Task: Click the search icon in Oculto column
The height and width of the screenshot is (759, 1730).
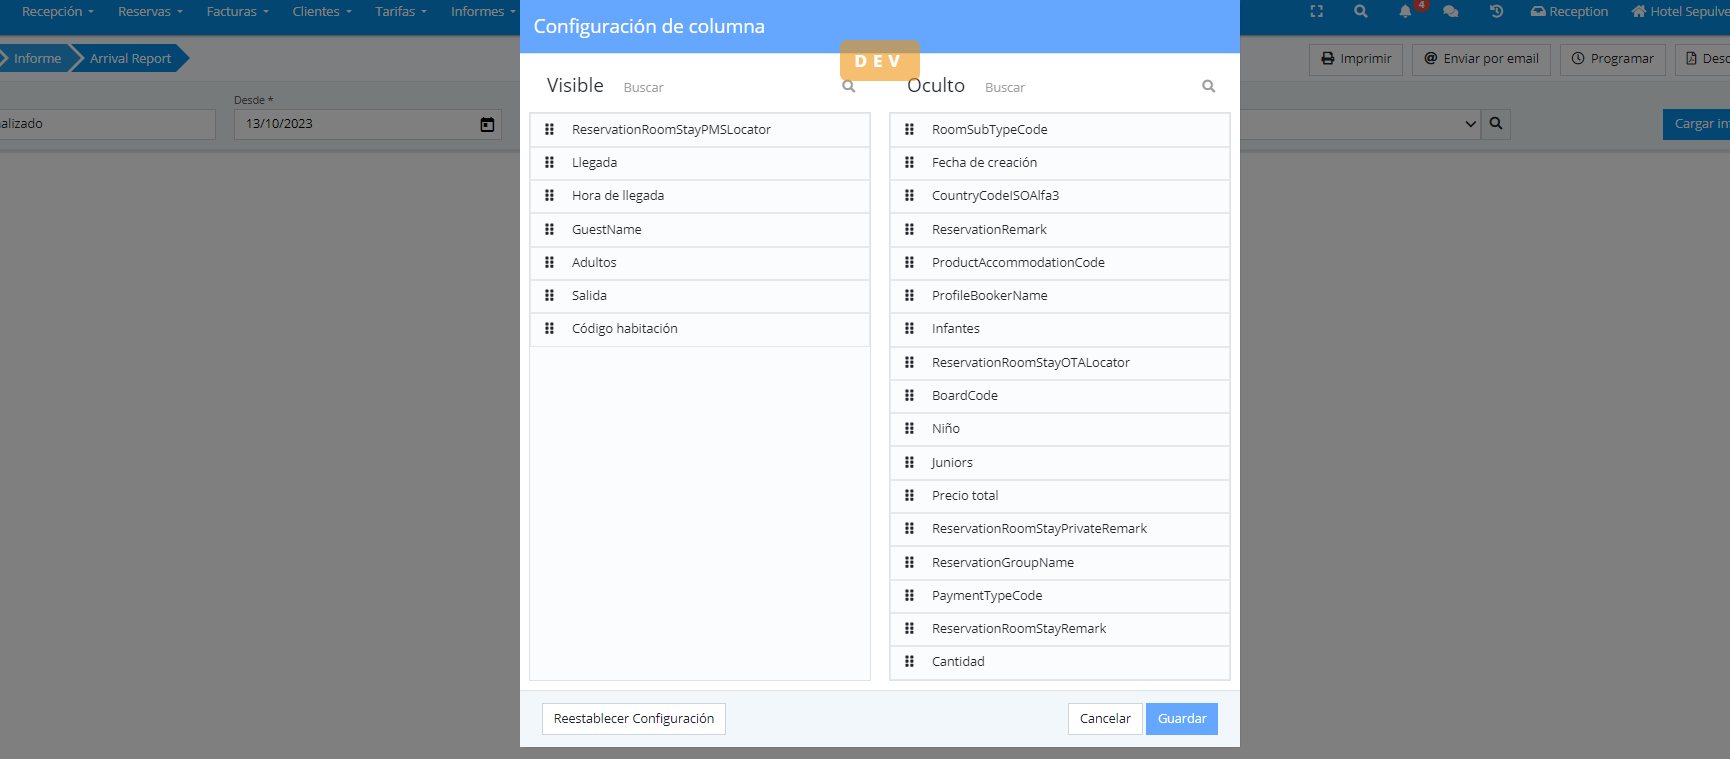Action: click(x=1208, y=87)
